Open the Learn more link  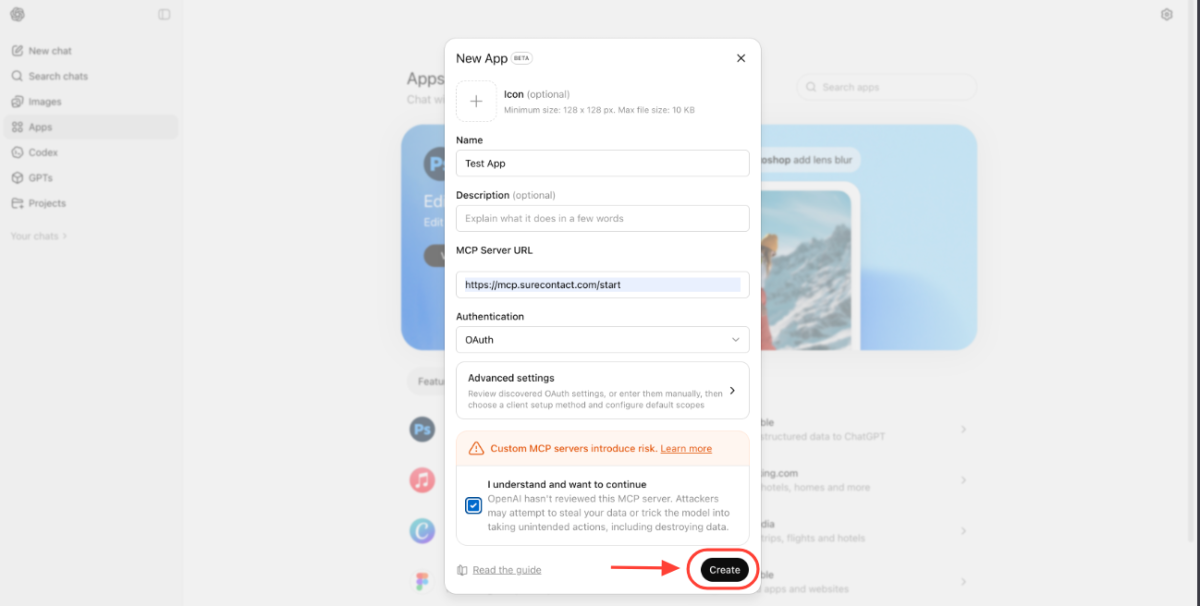686,449
